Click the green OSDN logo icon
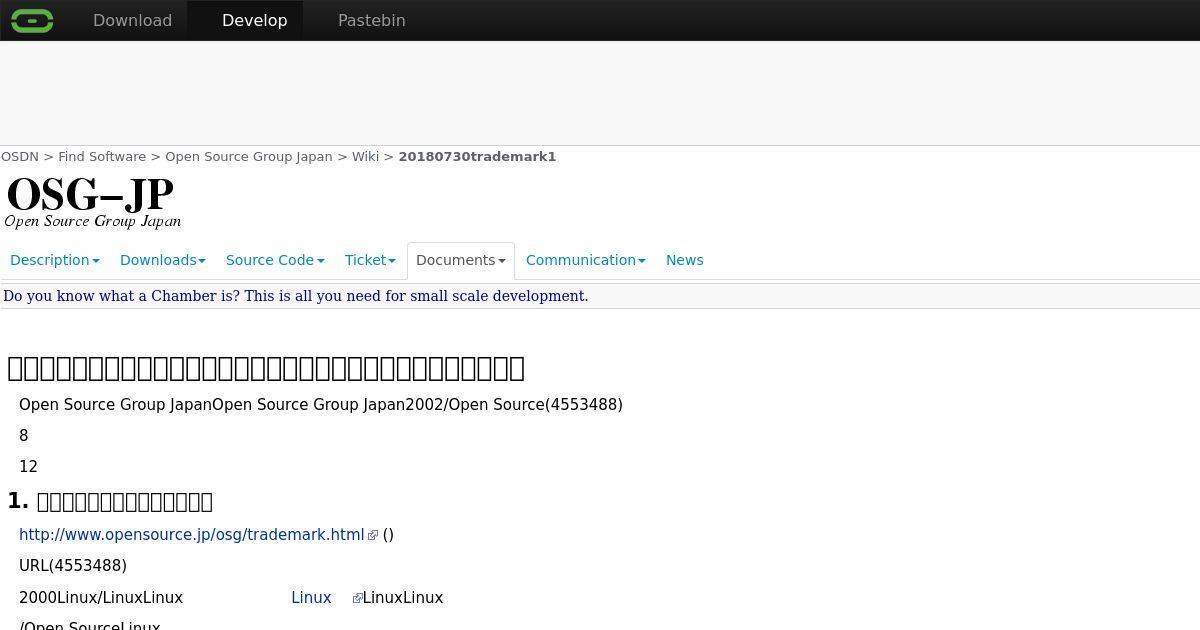The width and height of the screenshot is (1200, 630). pyautogui.click(x=32, y=20)
